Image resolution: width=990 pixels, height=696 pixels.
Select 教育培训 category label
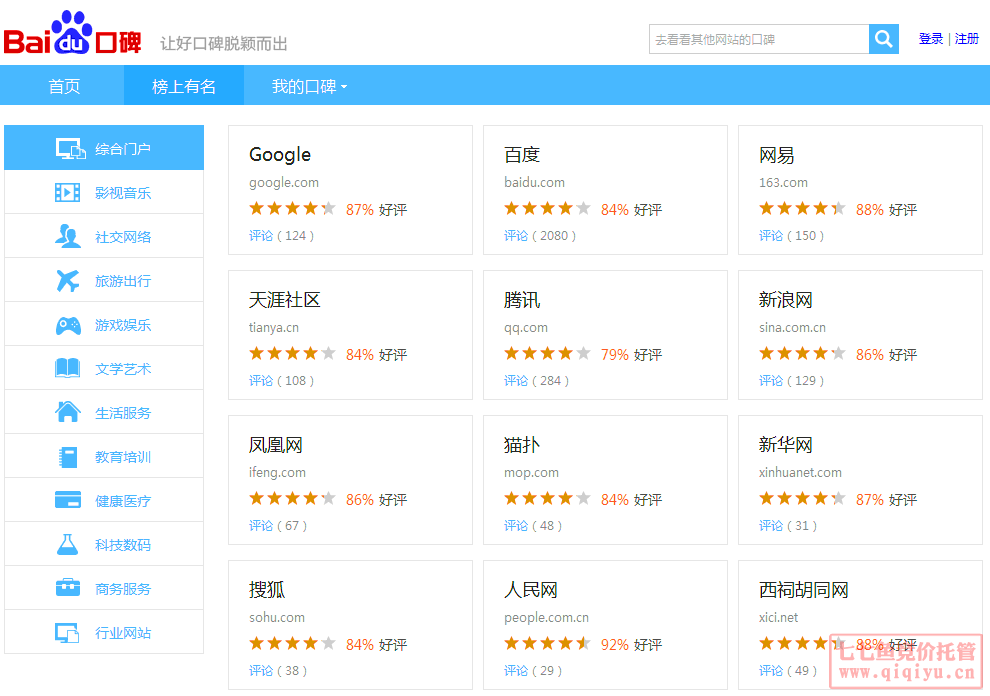[x=122, y=457]
